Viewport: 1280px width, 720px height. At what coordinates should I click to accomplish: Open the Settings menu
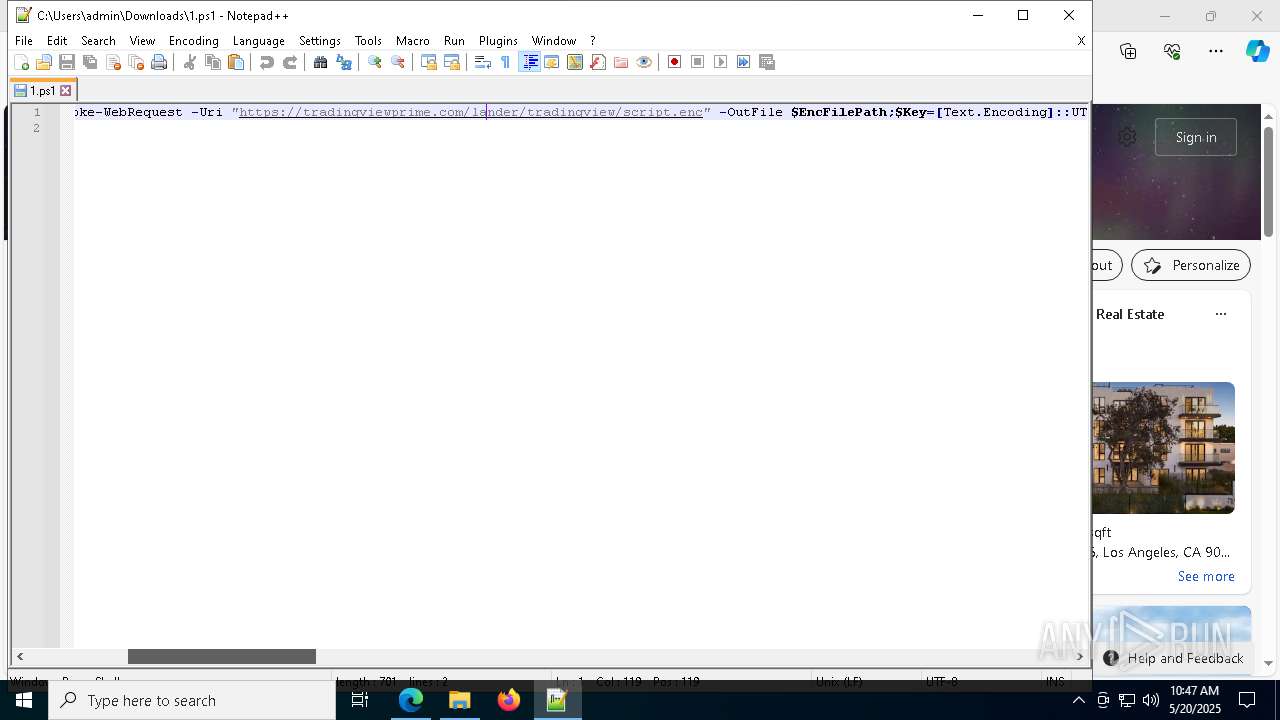point(320,41)
